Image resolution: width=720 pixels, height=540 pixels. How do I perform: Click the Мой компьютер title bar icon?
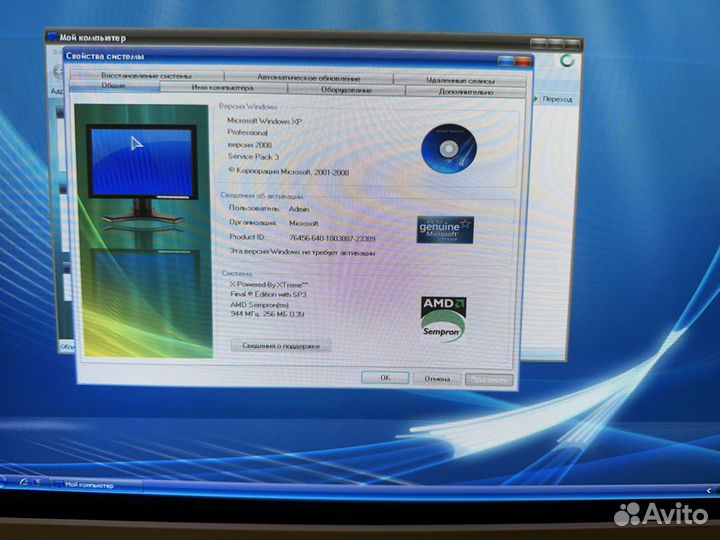click(53, 37)
